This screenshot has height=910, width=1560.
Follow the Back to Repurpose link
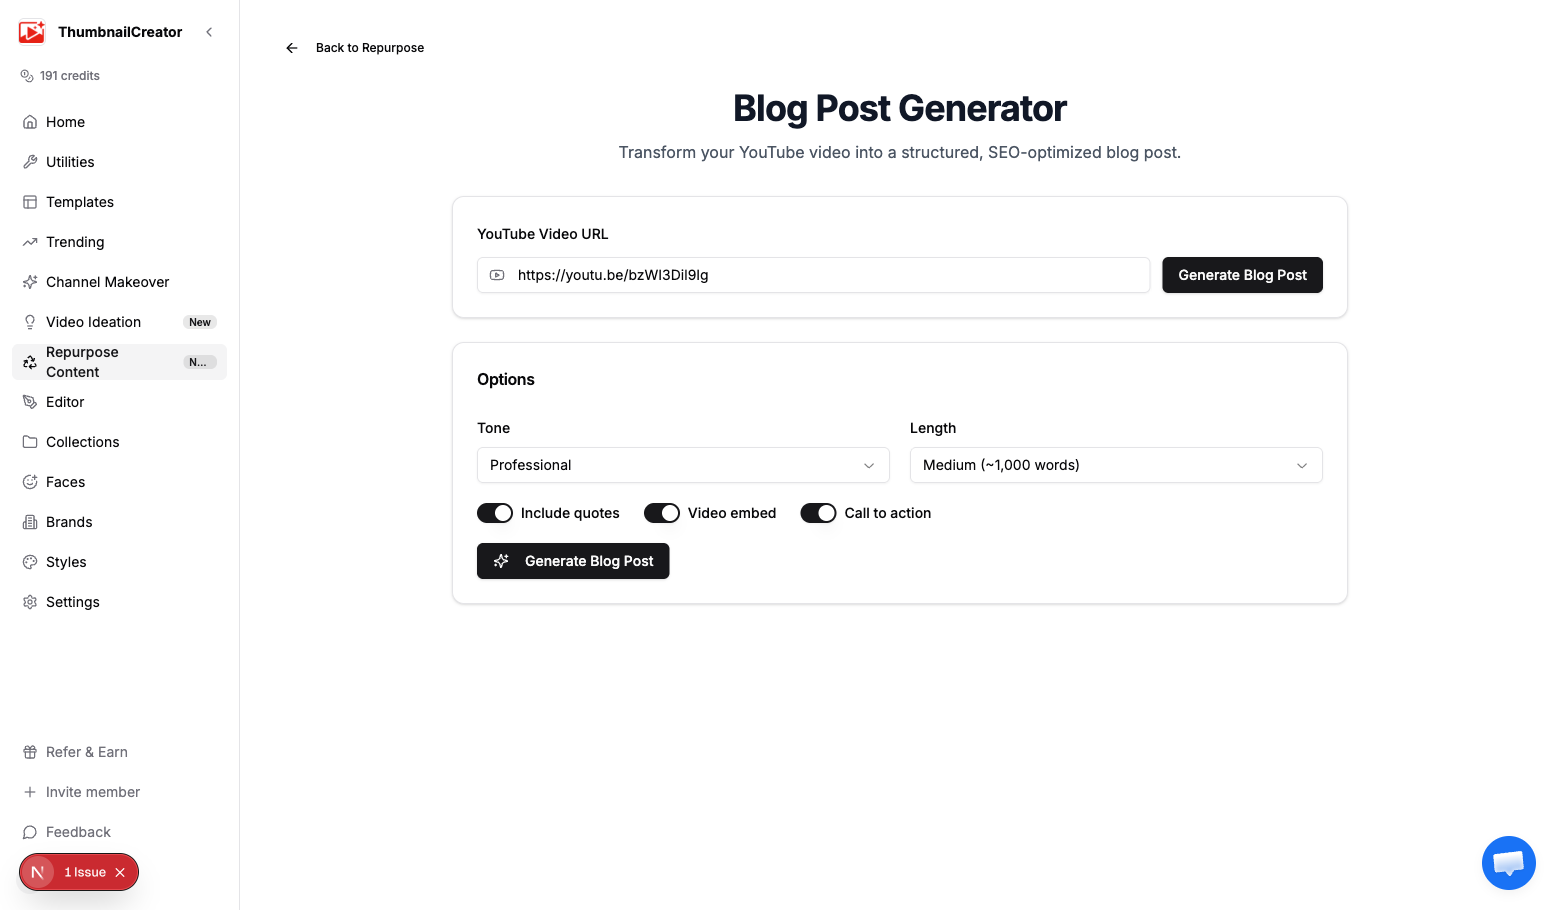pos(370,48)
